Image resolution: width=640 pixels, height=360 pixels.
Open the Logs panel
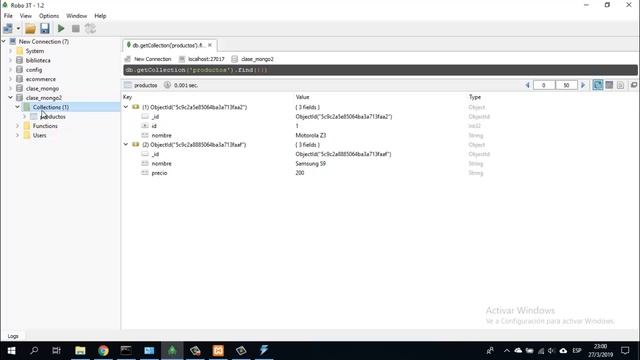pyautogui.click(x=13, y=336)
